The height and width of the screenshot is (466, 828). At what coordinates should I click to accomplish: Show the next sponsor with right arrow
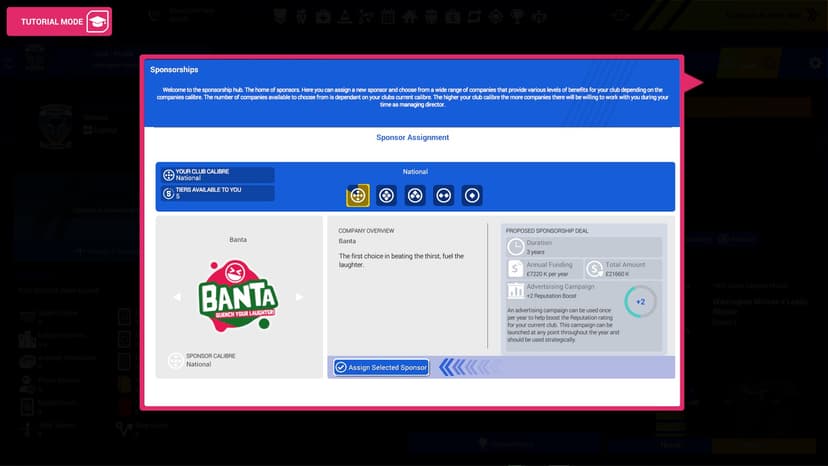pos(299,297)
